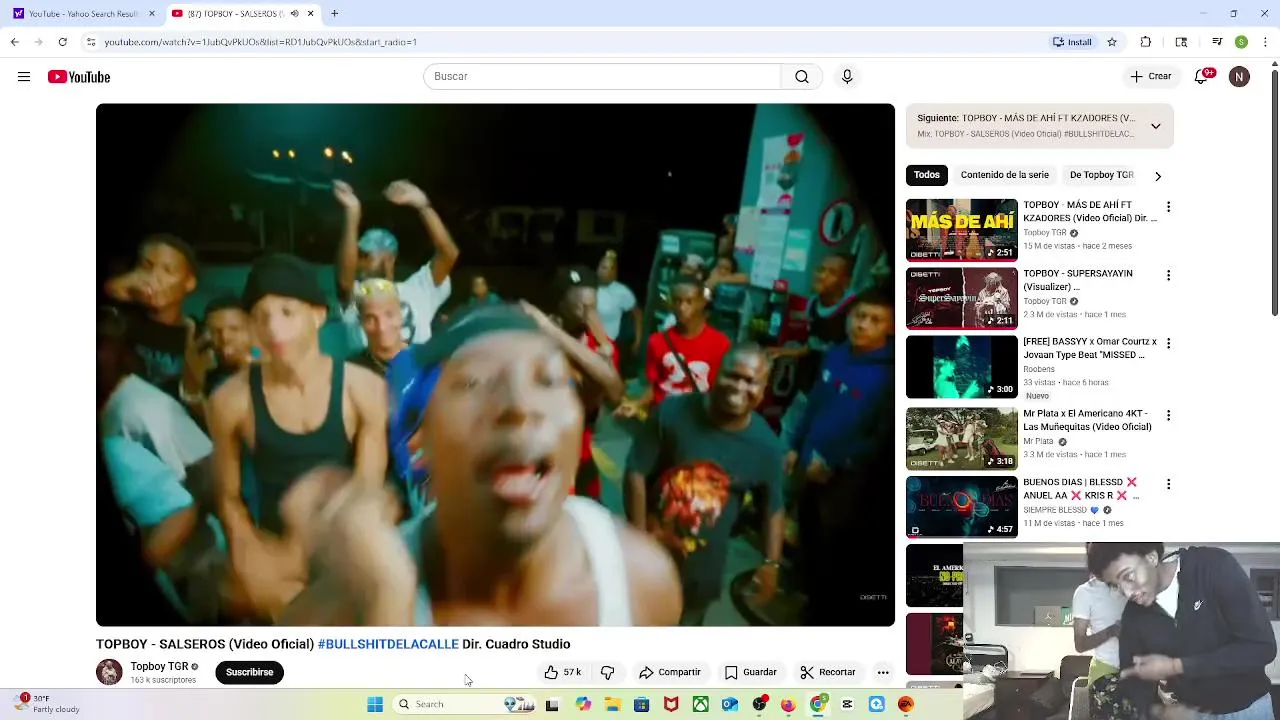The width and height of the screenshot is (1280, 720).
Task: Open the notifications bell
Action: click(1203, 77)
